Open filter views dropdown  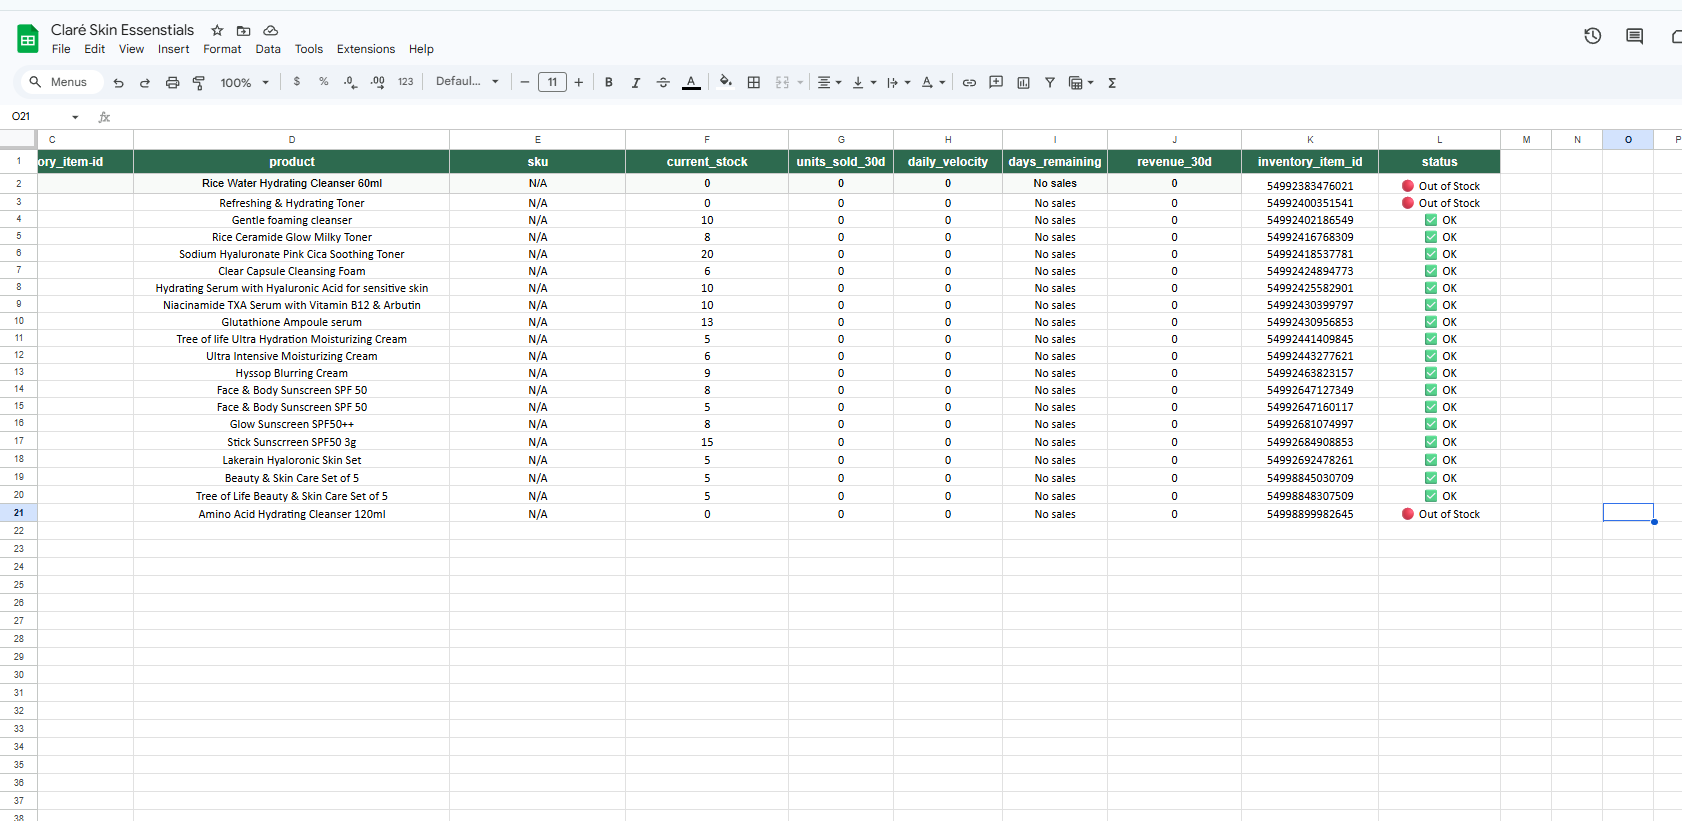click(x=1081, y=83)
